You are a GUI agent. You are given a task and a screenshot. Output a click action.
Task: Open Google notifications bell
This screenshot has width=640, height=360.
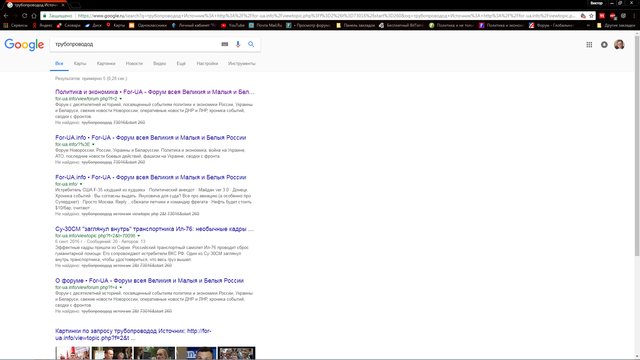pyautogui.click(x=604, y=44)
